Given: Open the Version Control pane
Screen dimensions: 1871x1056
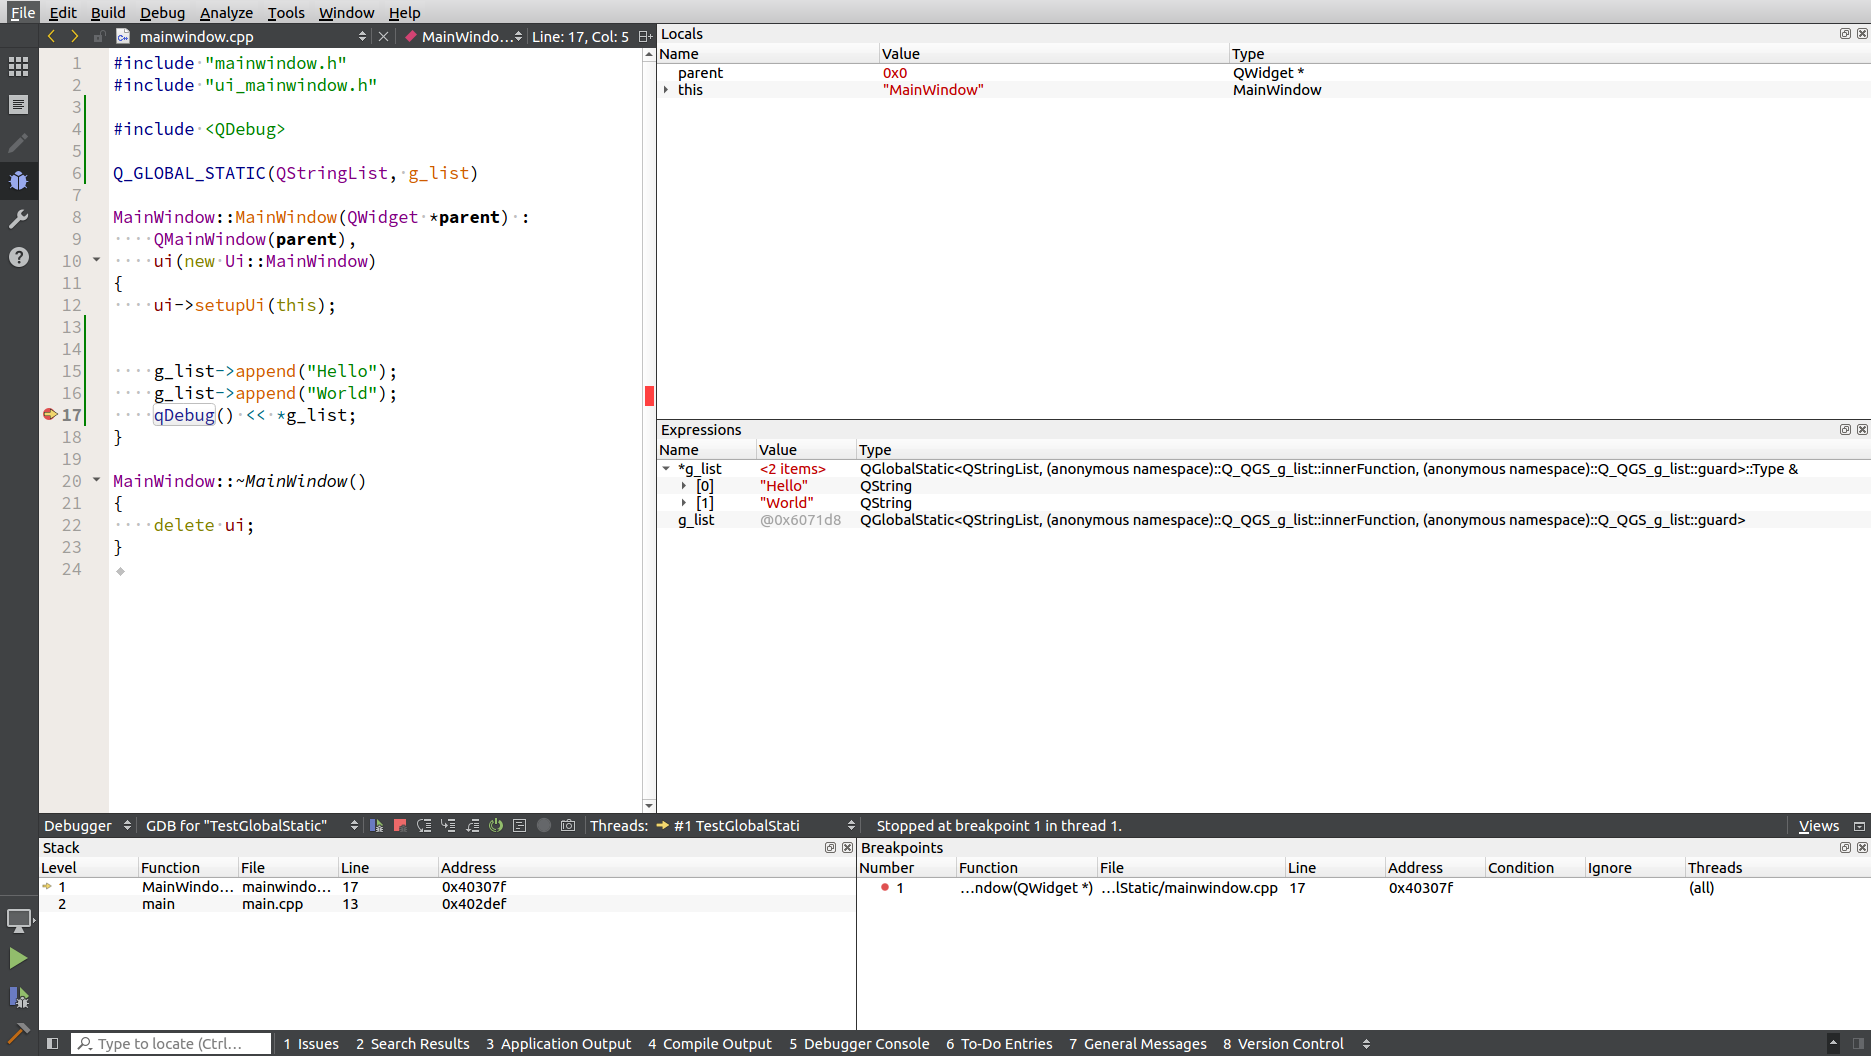Looking at the screenshot, I should click(x=1283, y=1043).
